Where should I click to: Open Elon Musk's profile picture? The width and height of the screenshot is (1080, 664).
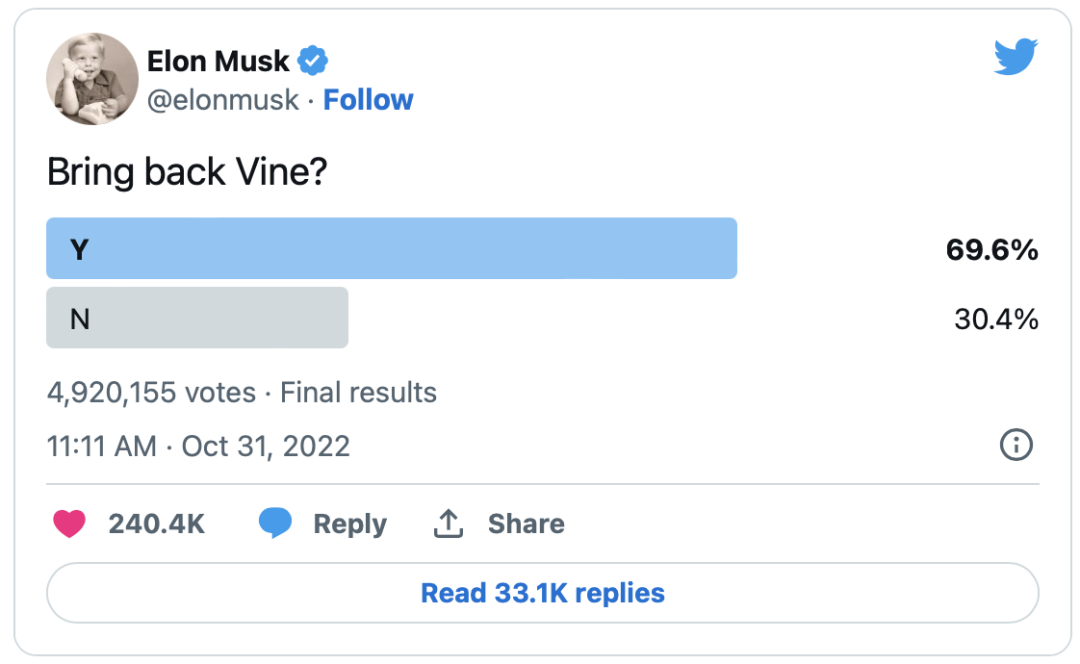click(x=92, y=79)
